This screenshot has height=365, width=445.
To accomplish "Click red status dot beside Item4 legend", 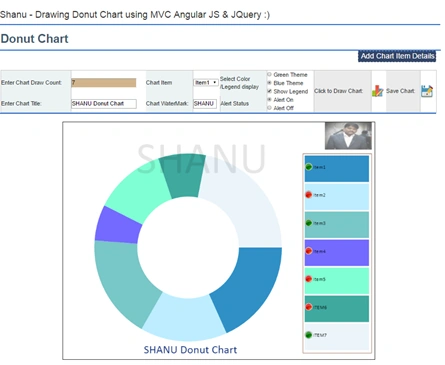I will [x=309, y=251].
